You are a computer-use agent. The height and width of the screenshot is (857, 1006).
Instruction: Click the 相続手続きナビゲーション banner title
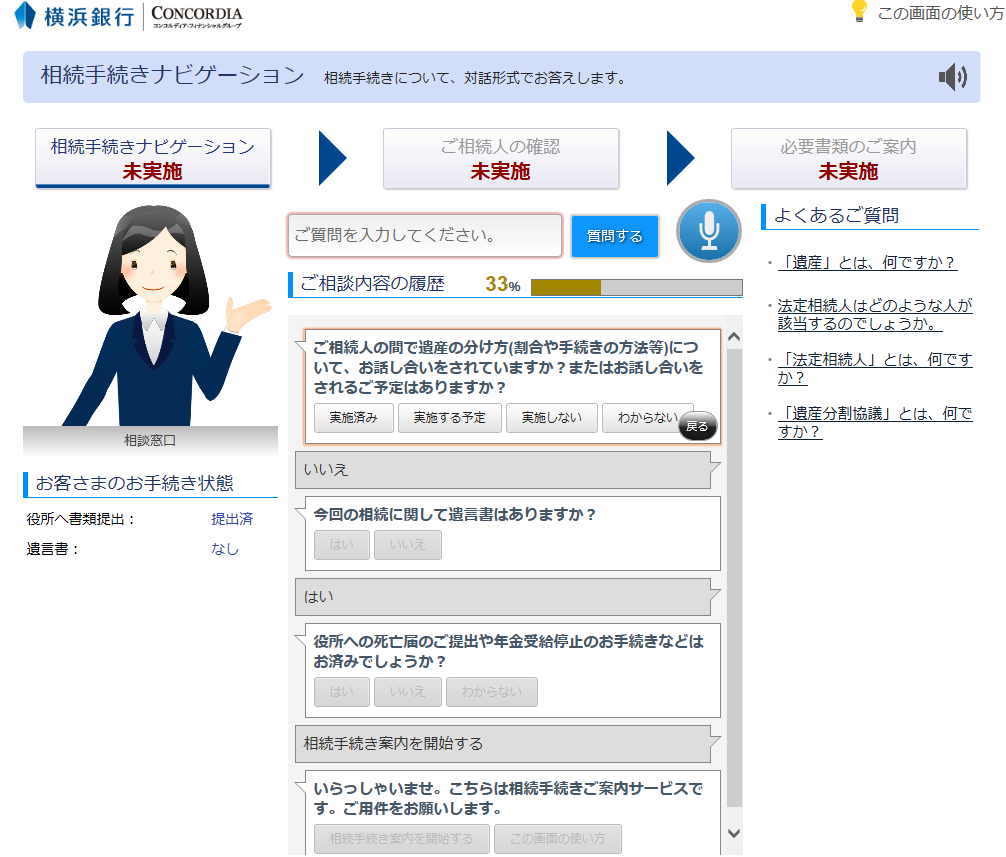(x=173, y=75)
